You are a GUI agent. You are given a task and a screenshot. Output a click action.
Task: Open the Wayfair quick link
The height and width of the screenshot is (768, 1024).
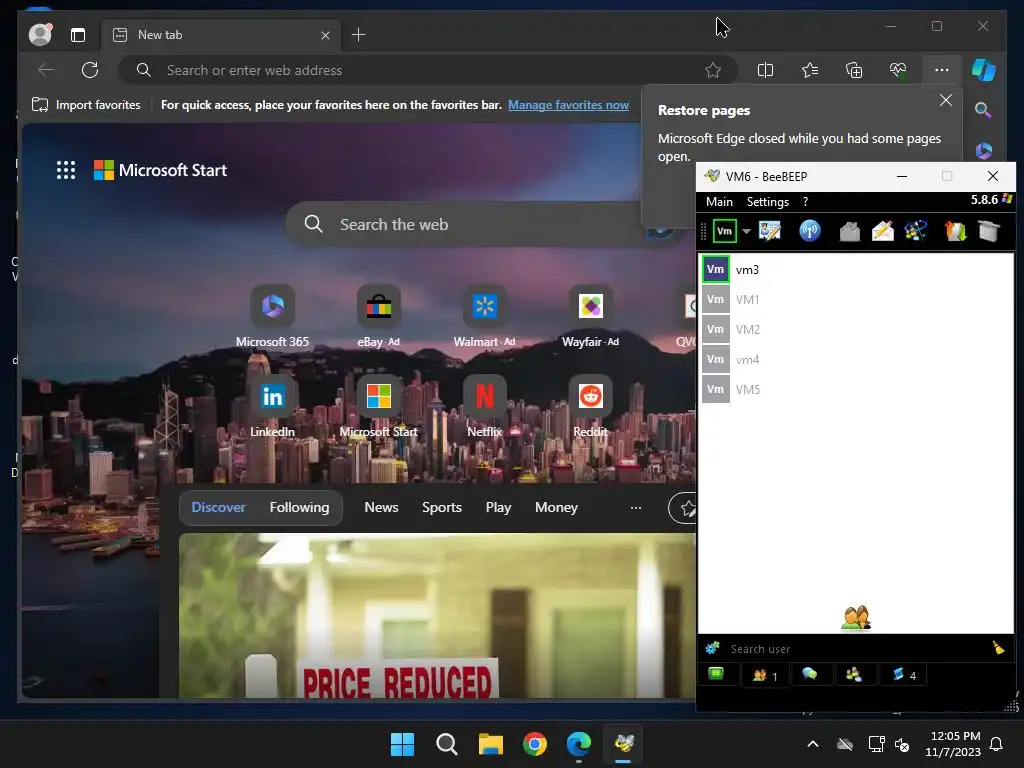coord(590,317)
